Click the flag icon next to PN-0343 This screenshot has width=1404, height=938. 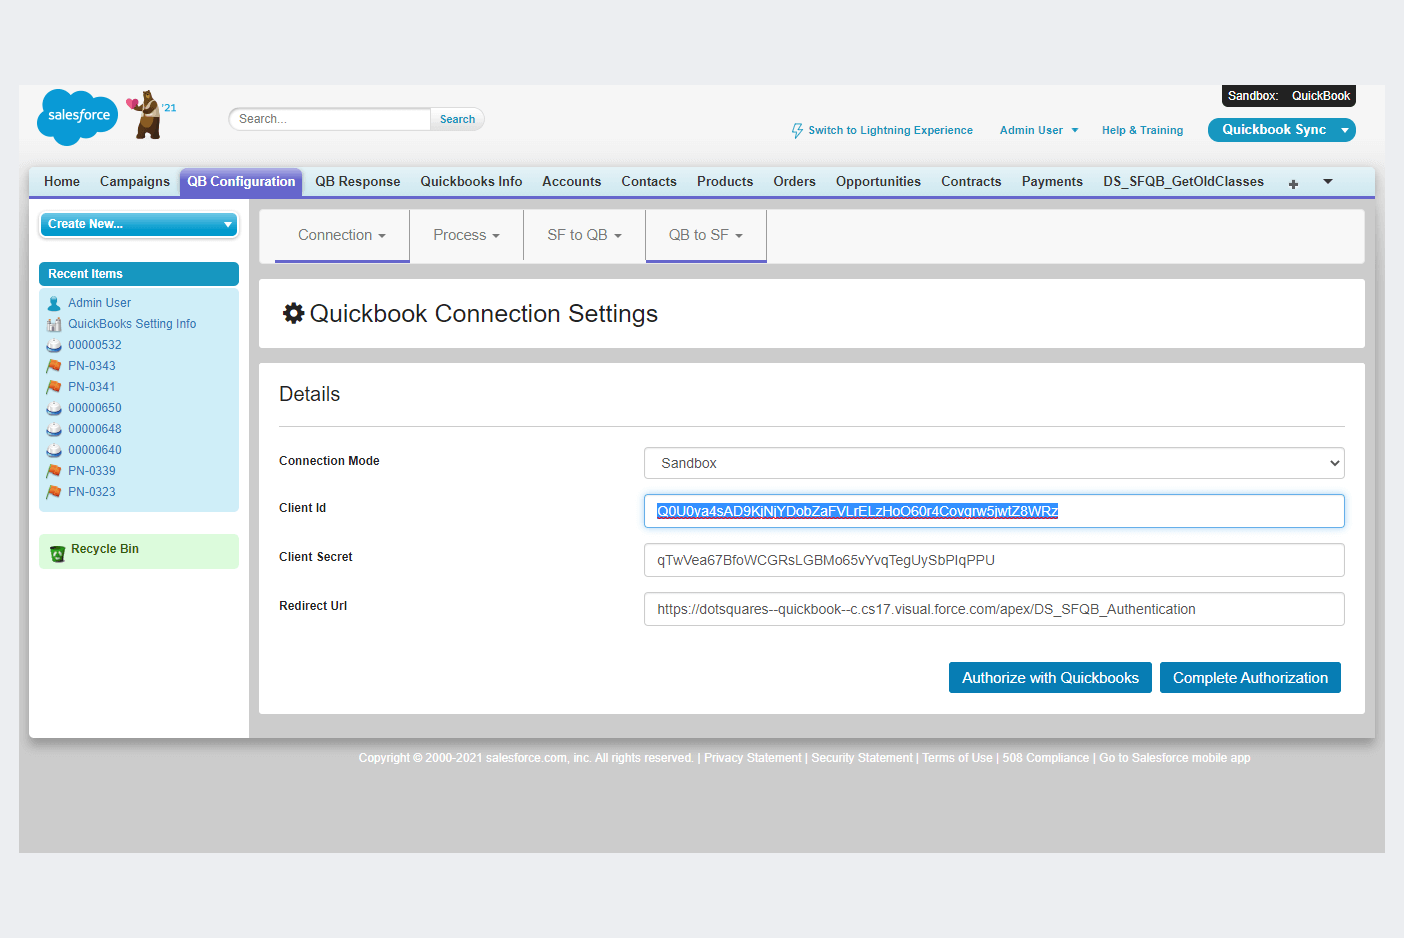[x=54, y=366]
